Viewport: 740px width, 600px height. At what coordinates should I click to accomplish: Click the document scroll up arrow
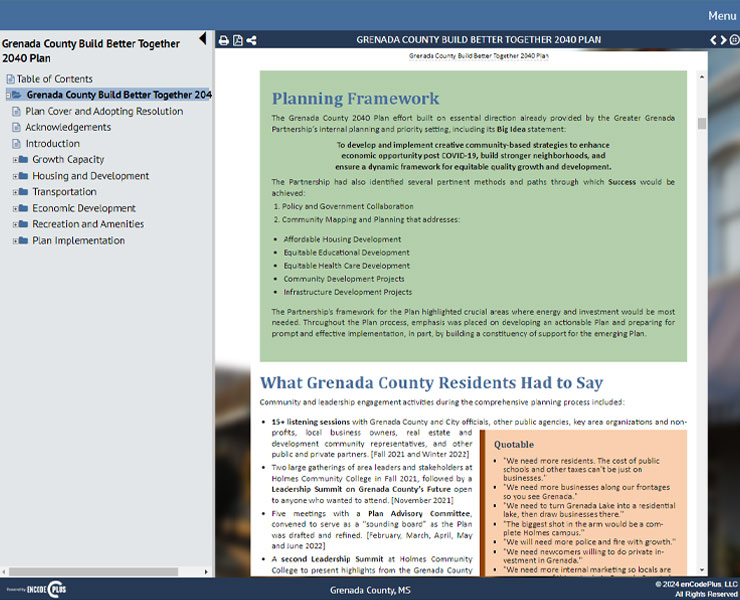tap(702, 76)
